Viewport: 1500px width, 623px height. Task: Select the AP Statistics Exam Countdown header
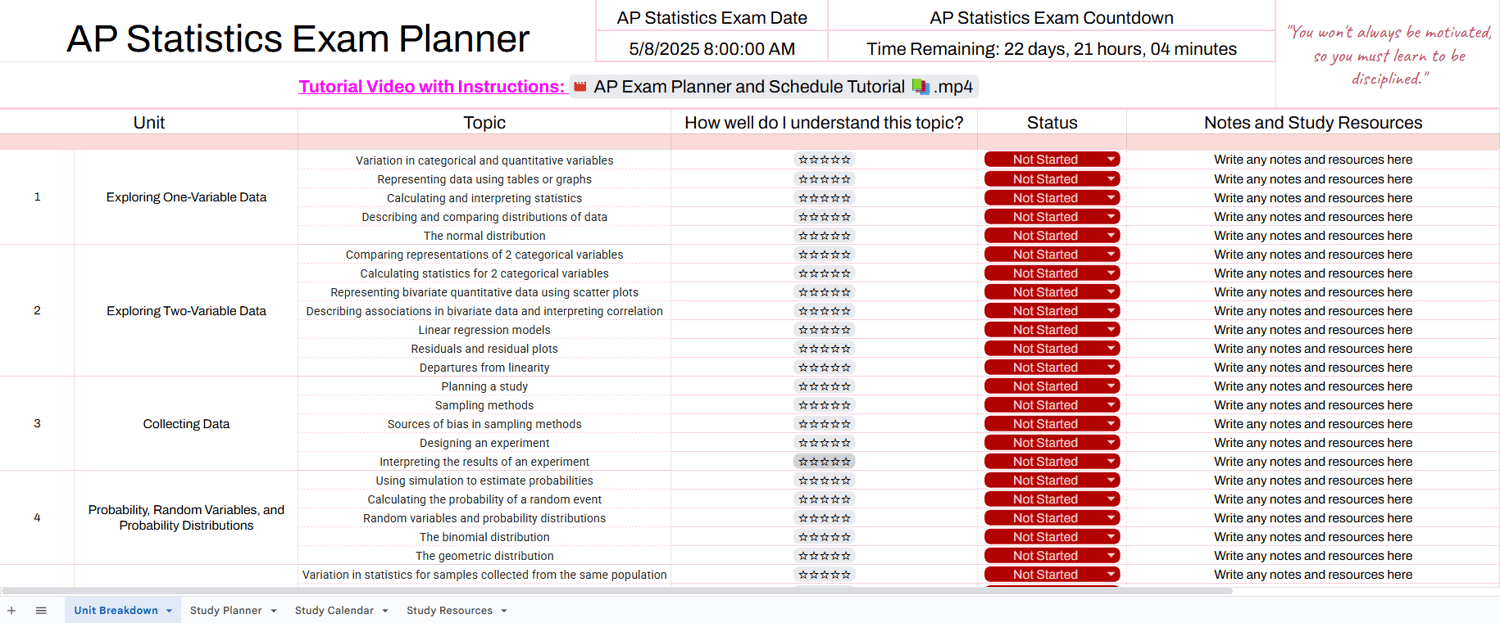[x=1052, y=17]
